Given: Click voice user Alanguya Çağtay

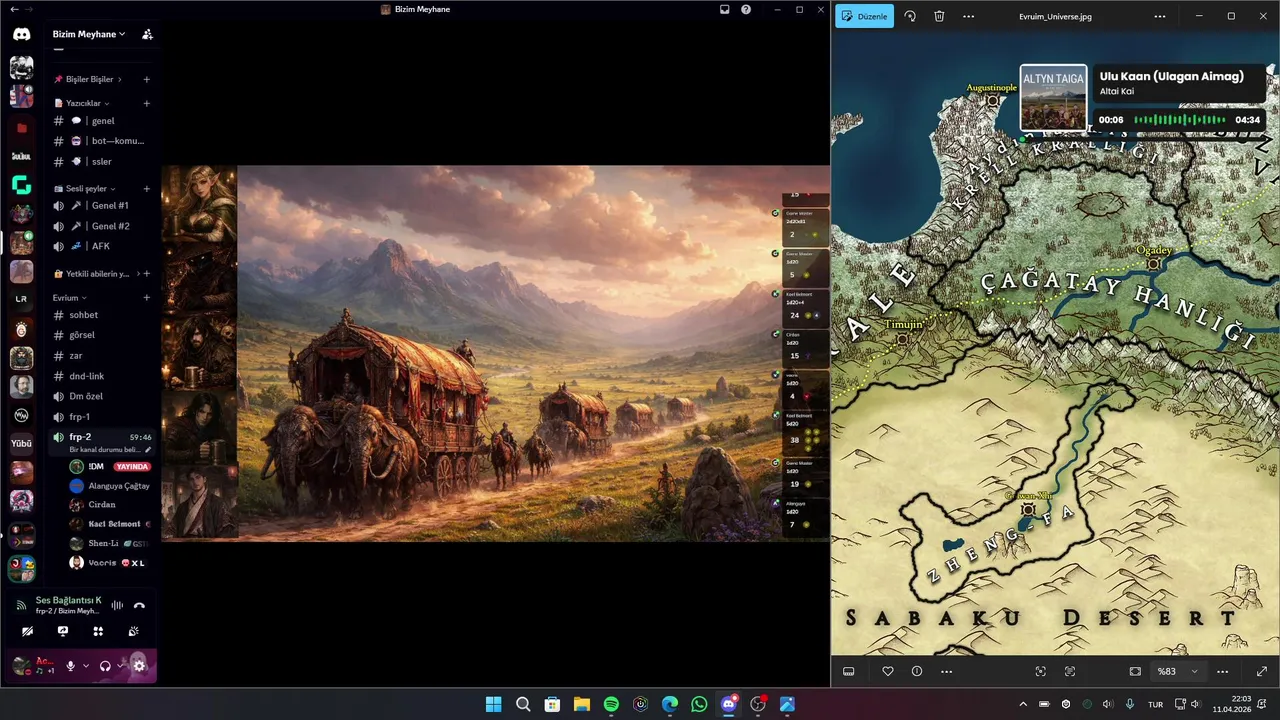Looking at the screenshot, I should coord(110,485).
